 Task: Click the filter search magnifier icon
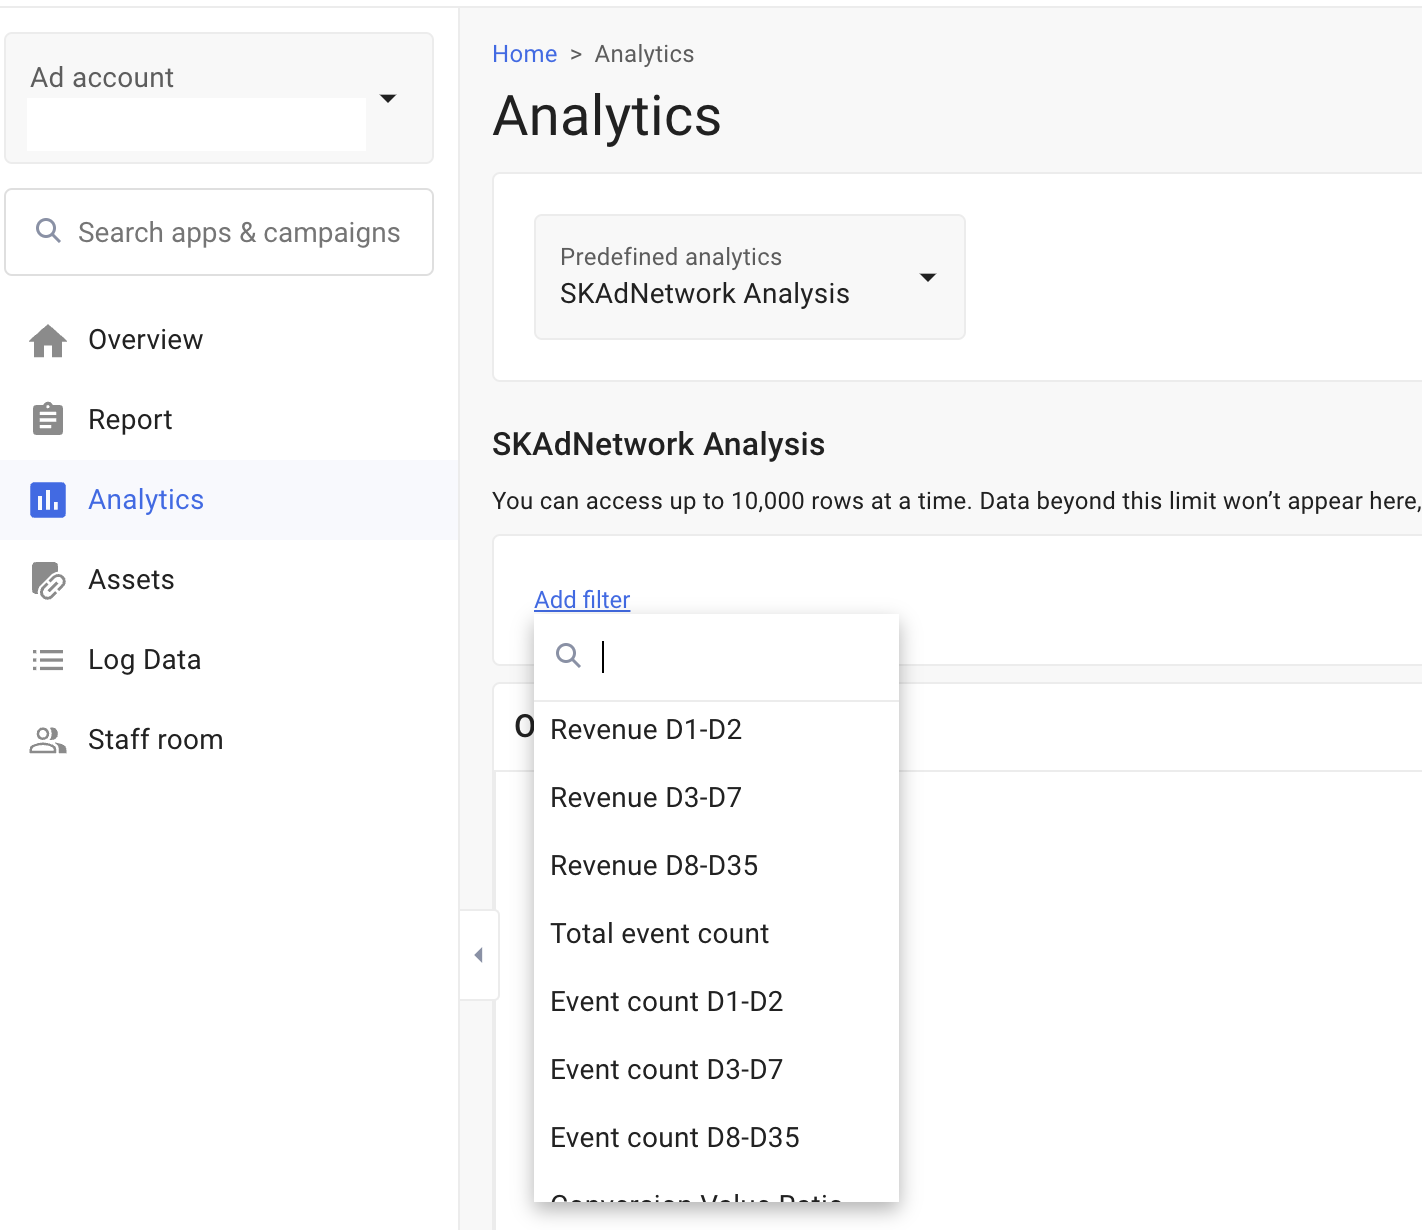[x=568, y=656]
